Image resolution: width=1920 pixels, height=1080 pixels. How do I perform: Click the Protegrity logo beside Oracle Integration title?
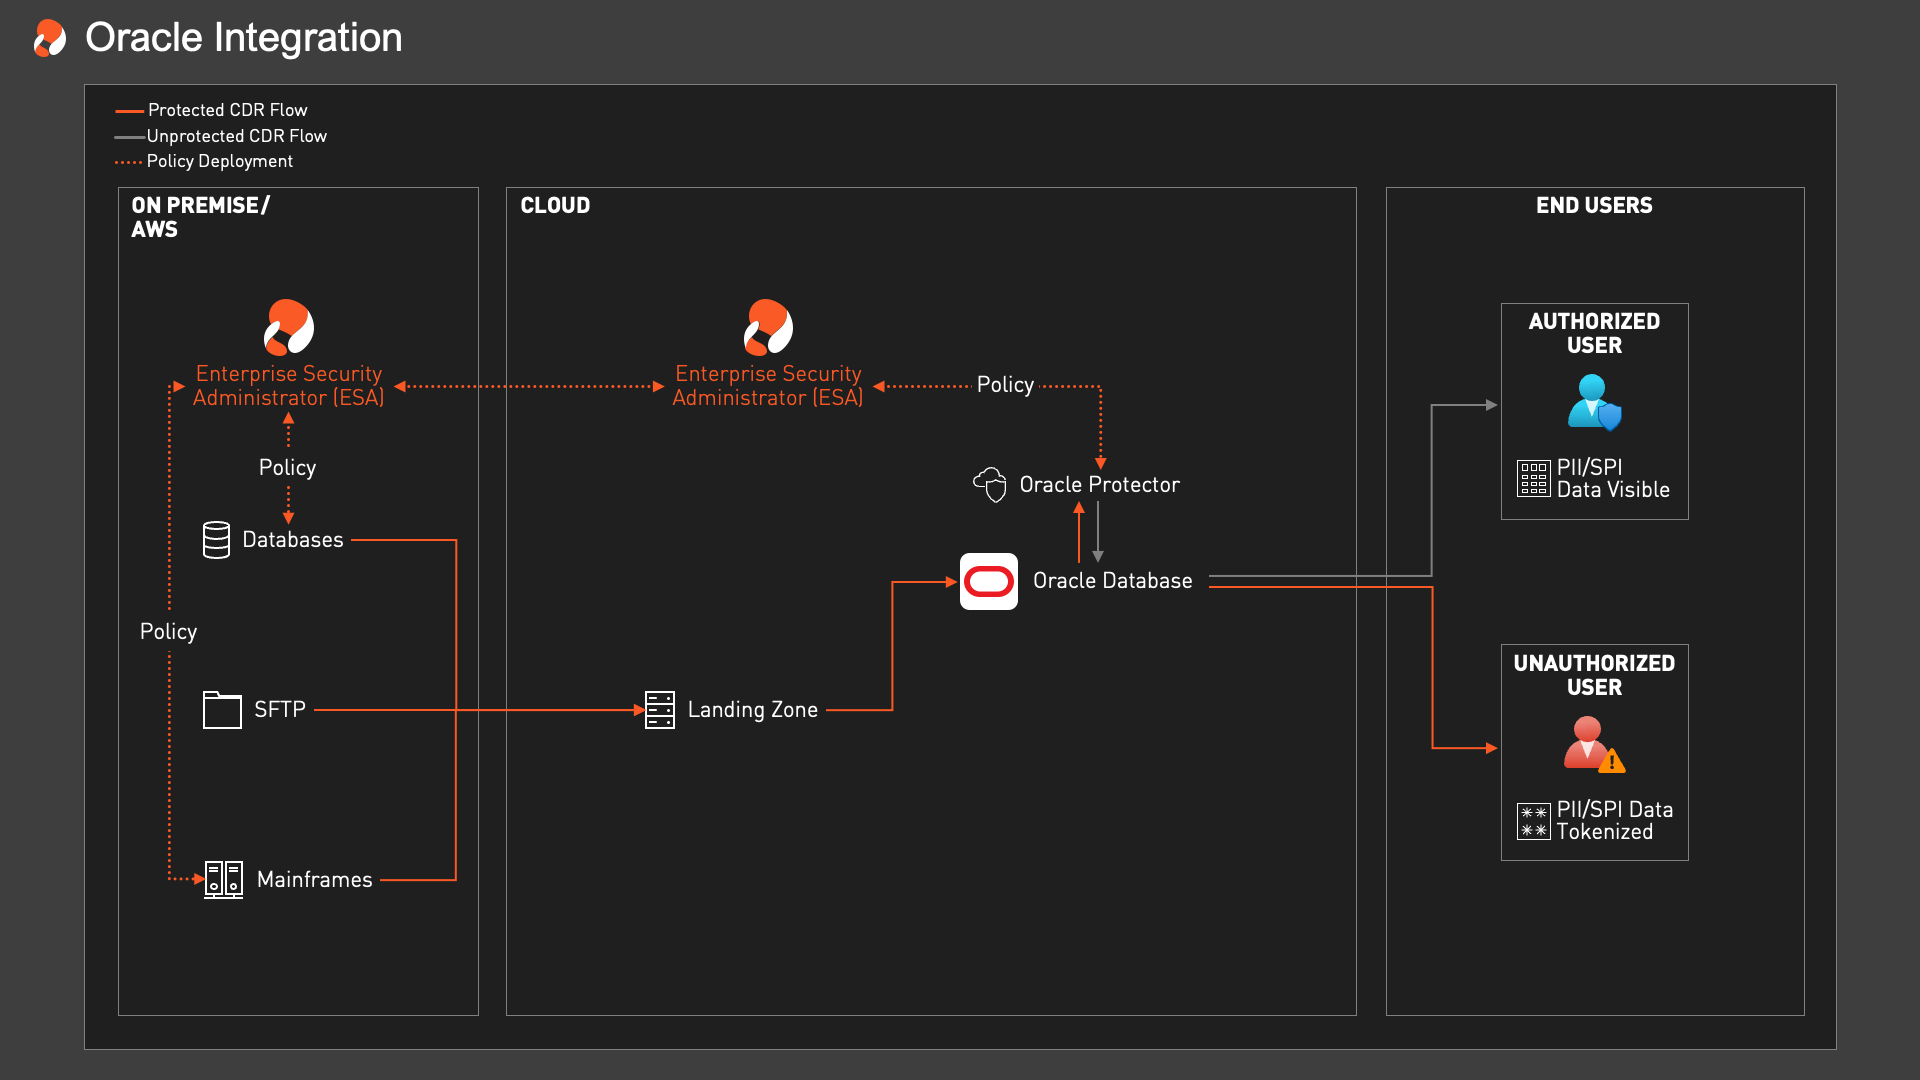50,38
